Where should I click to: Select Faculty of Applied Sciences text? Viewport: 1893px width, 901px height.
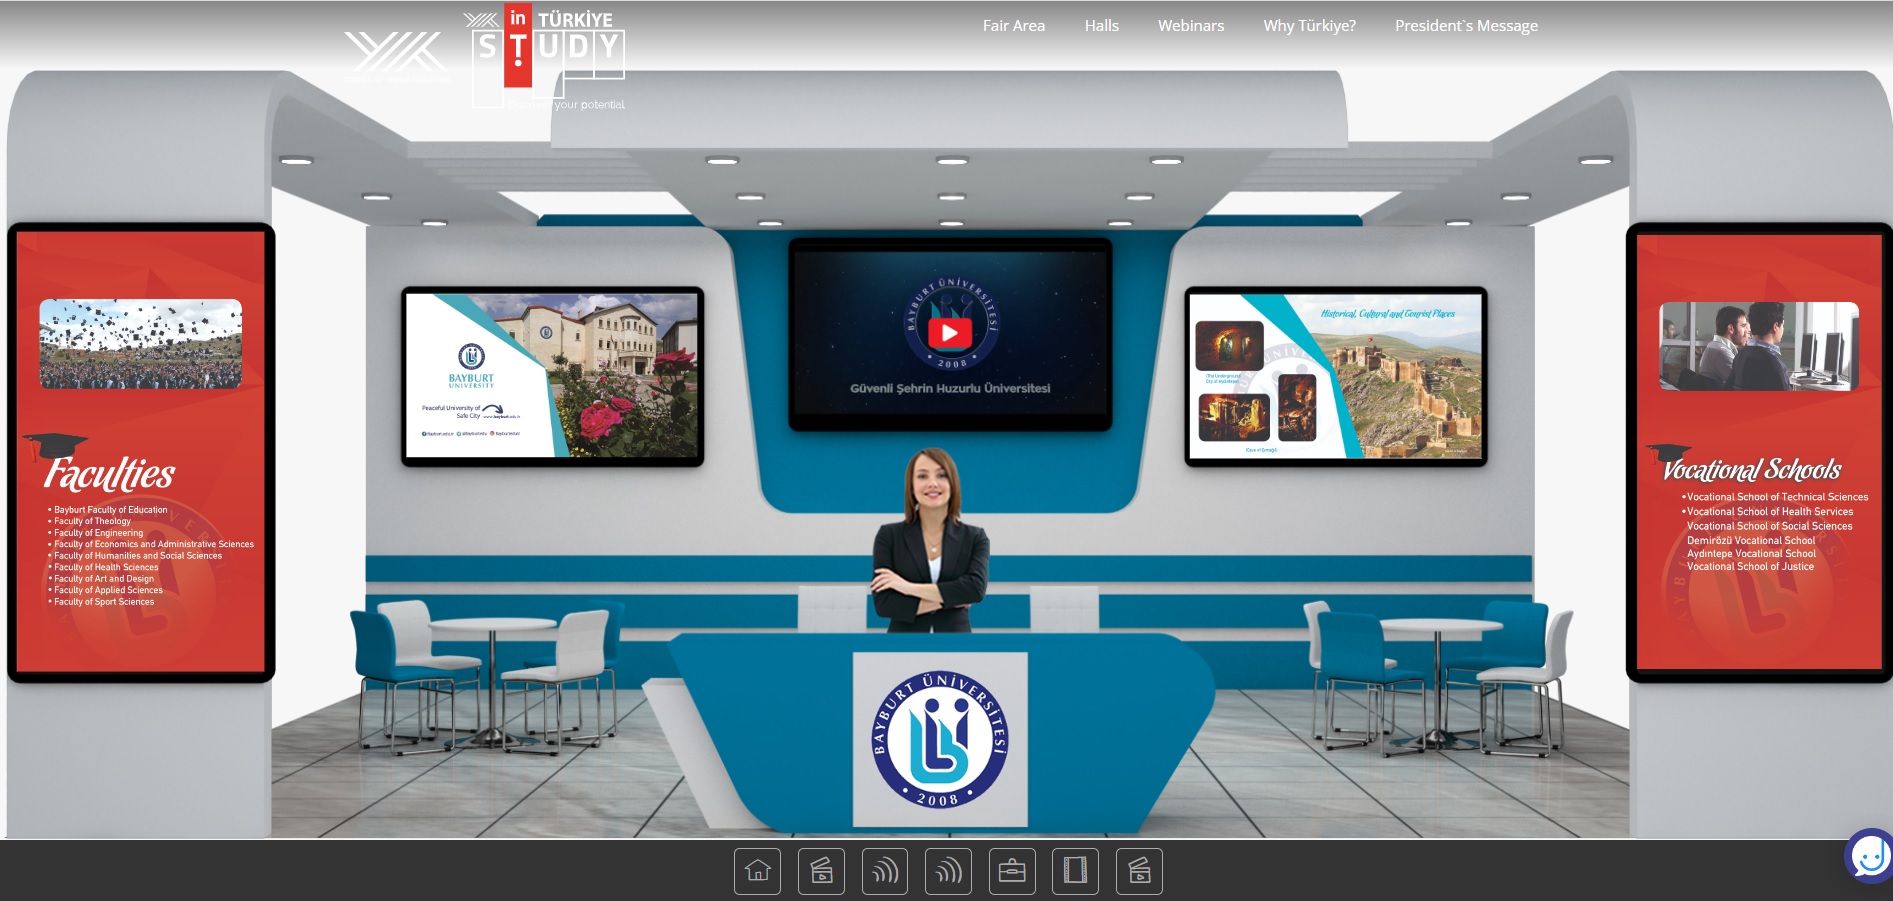(x=108, y=590)
